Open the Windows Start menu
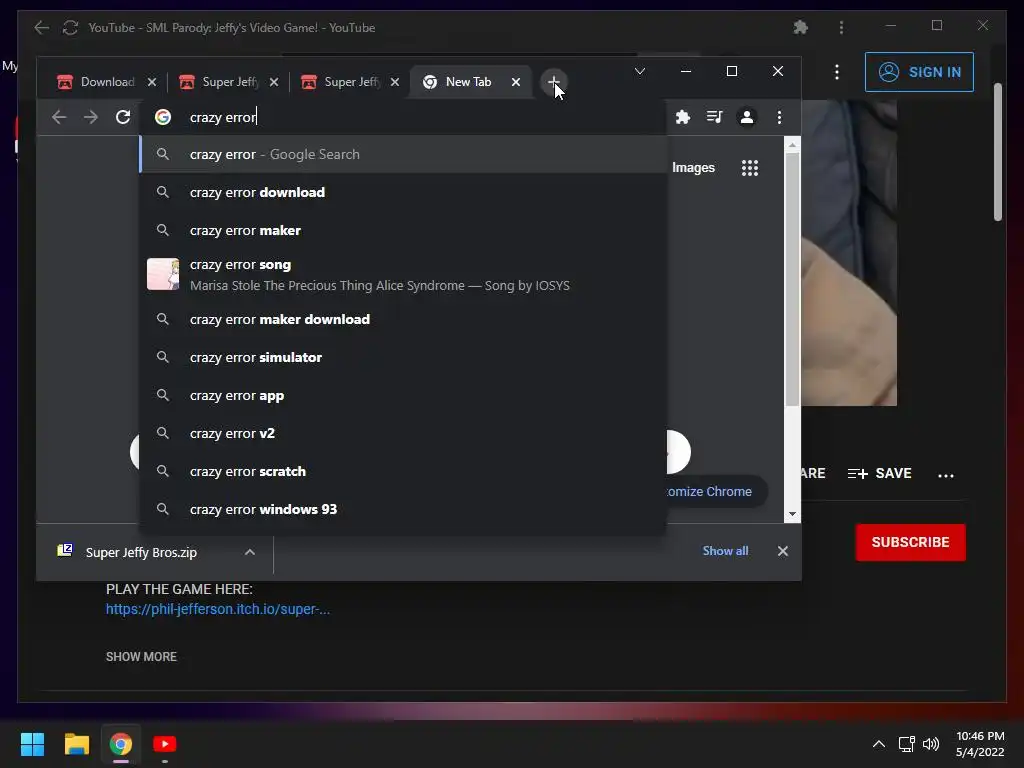The width and height of the screenshot is (1024, 768). (32, 744)
